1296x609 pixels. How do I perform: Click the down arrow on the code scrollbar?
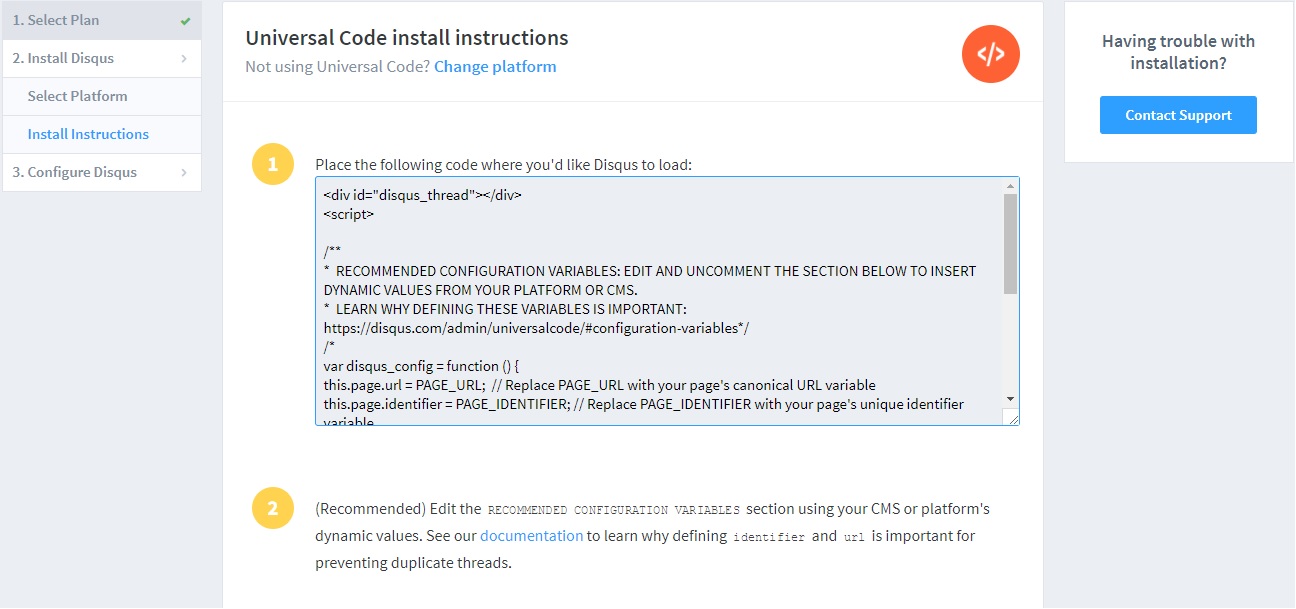coord(1011,397)
